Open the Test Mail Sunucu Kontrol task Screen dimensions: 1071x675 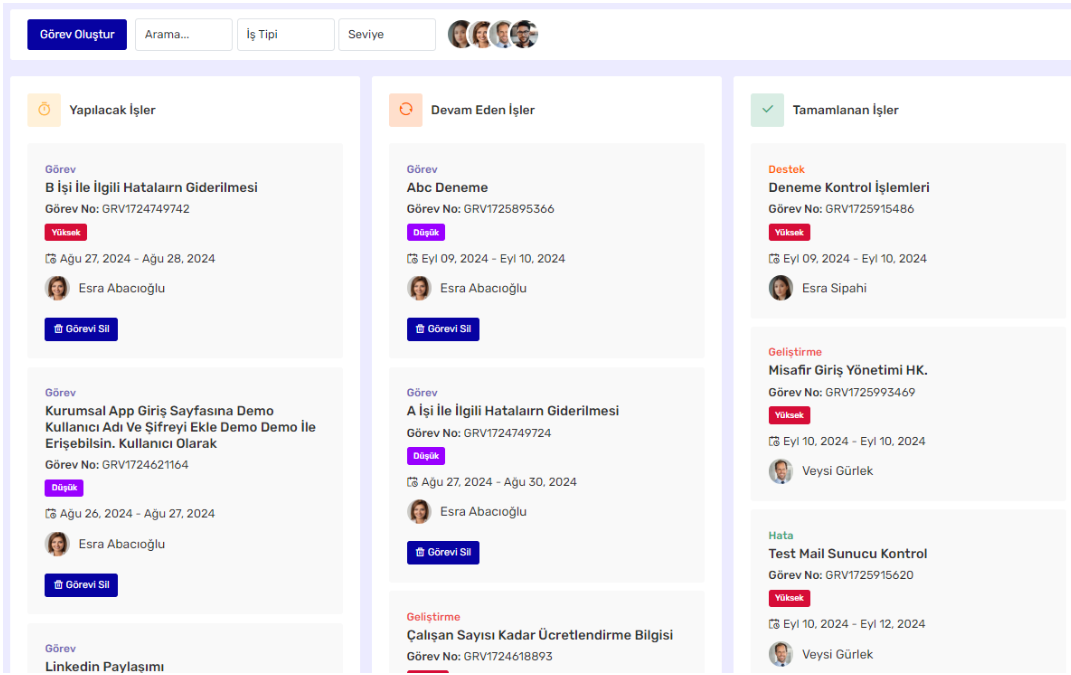coord(847,554)
